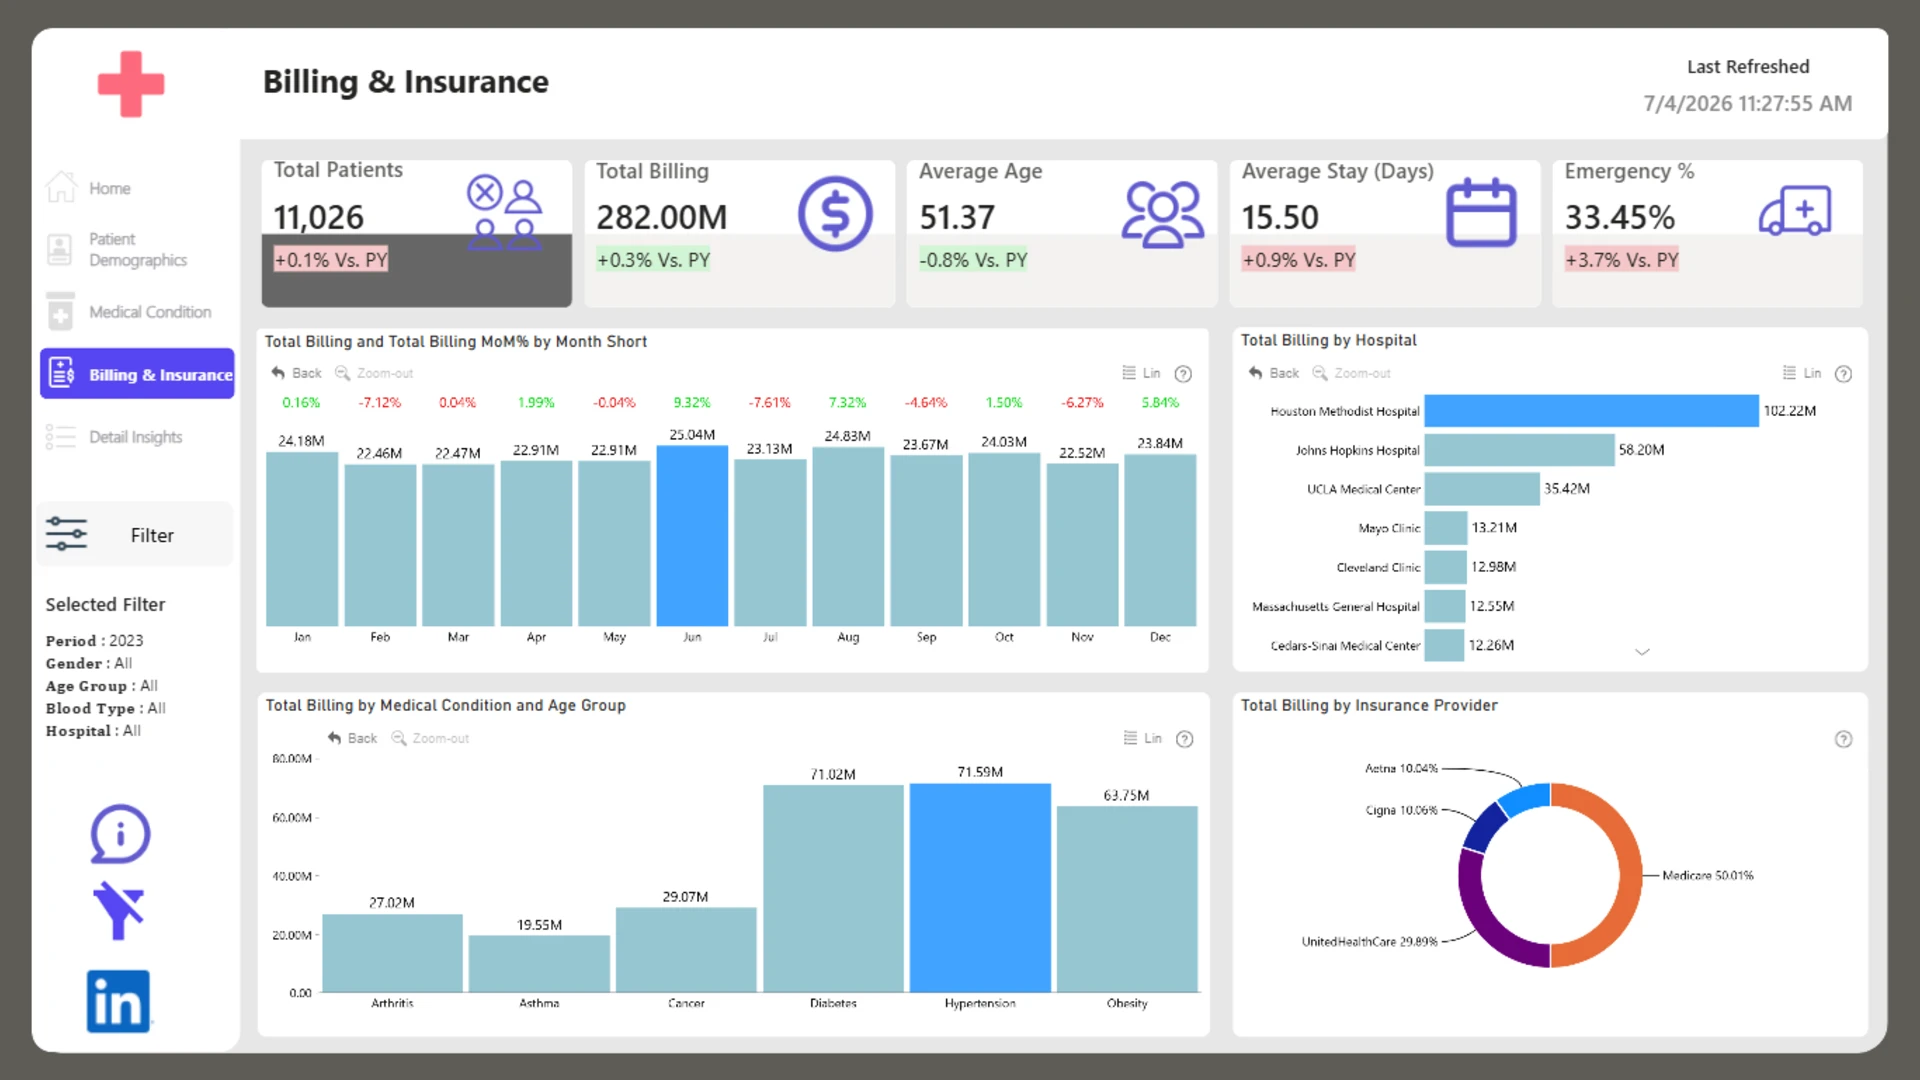Click the info speech-bubble icon
The width and height of the screenshot is (1920, 1080).
pos(120,834)
